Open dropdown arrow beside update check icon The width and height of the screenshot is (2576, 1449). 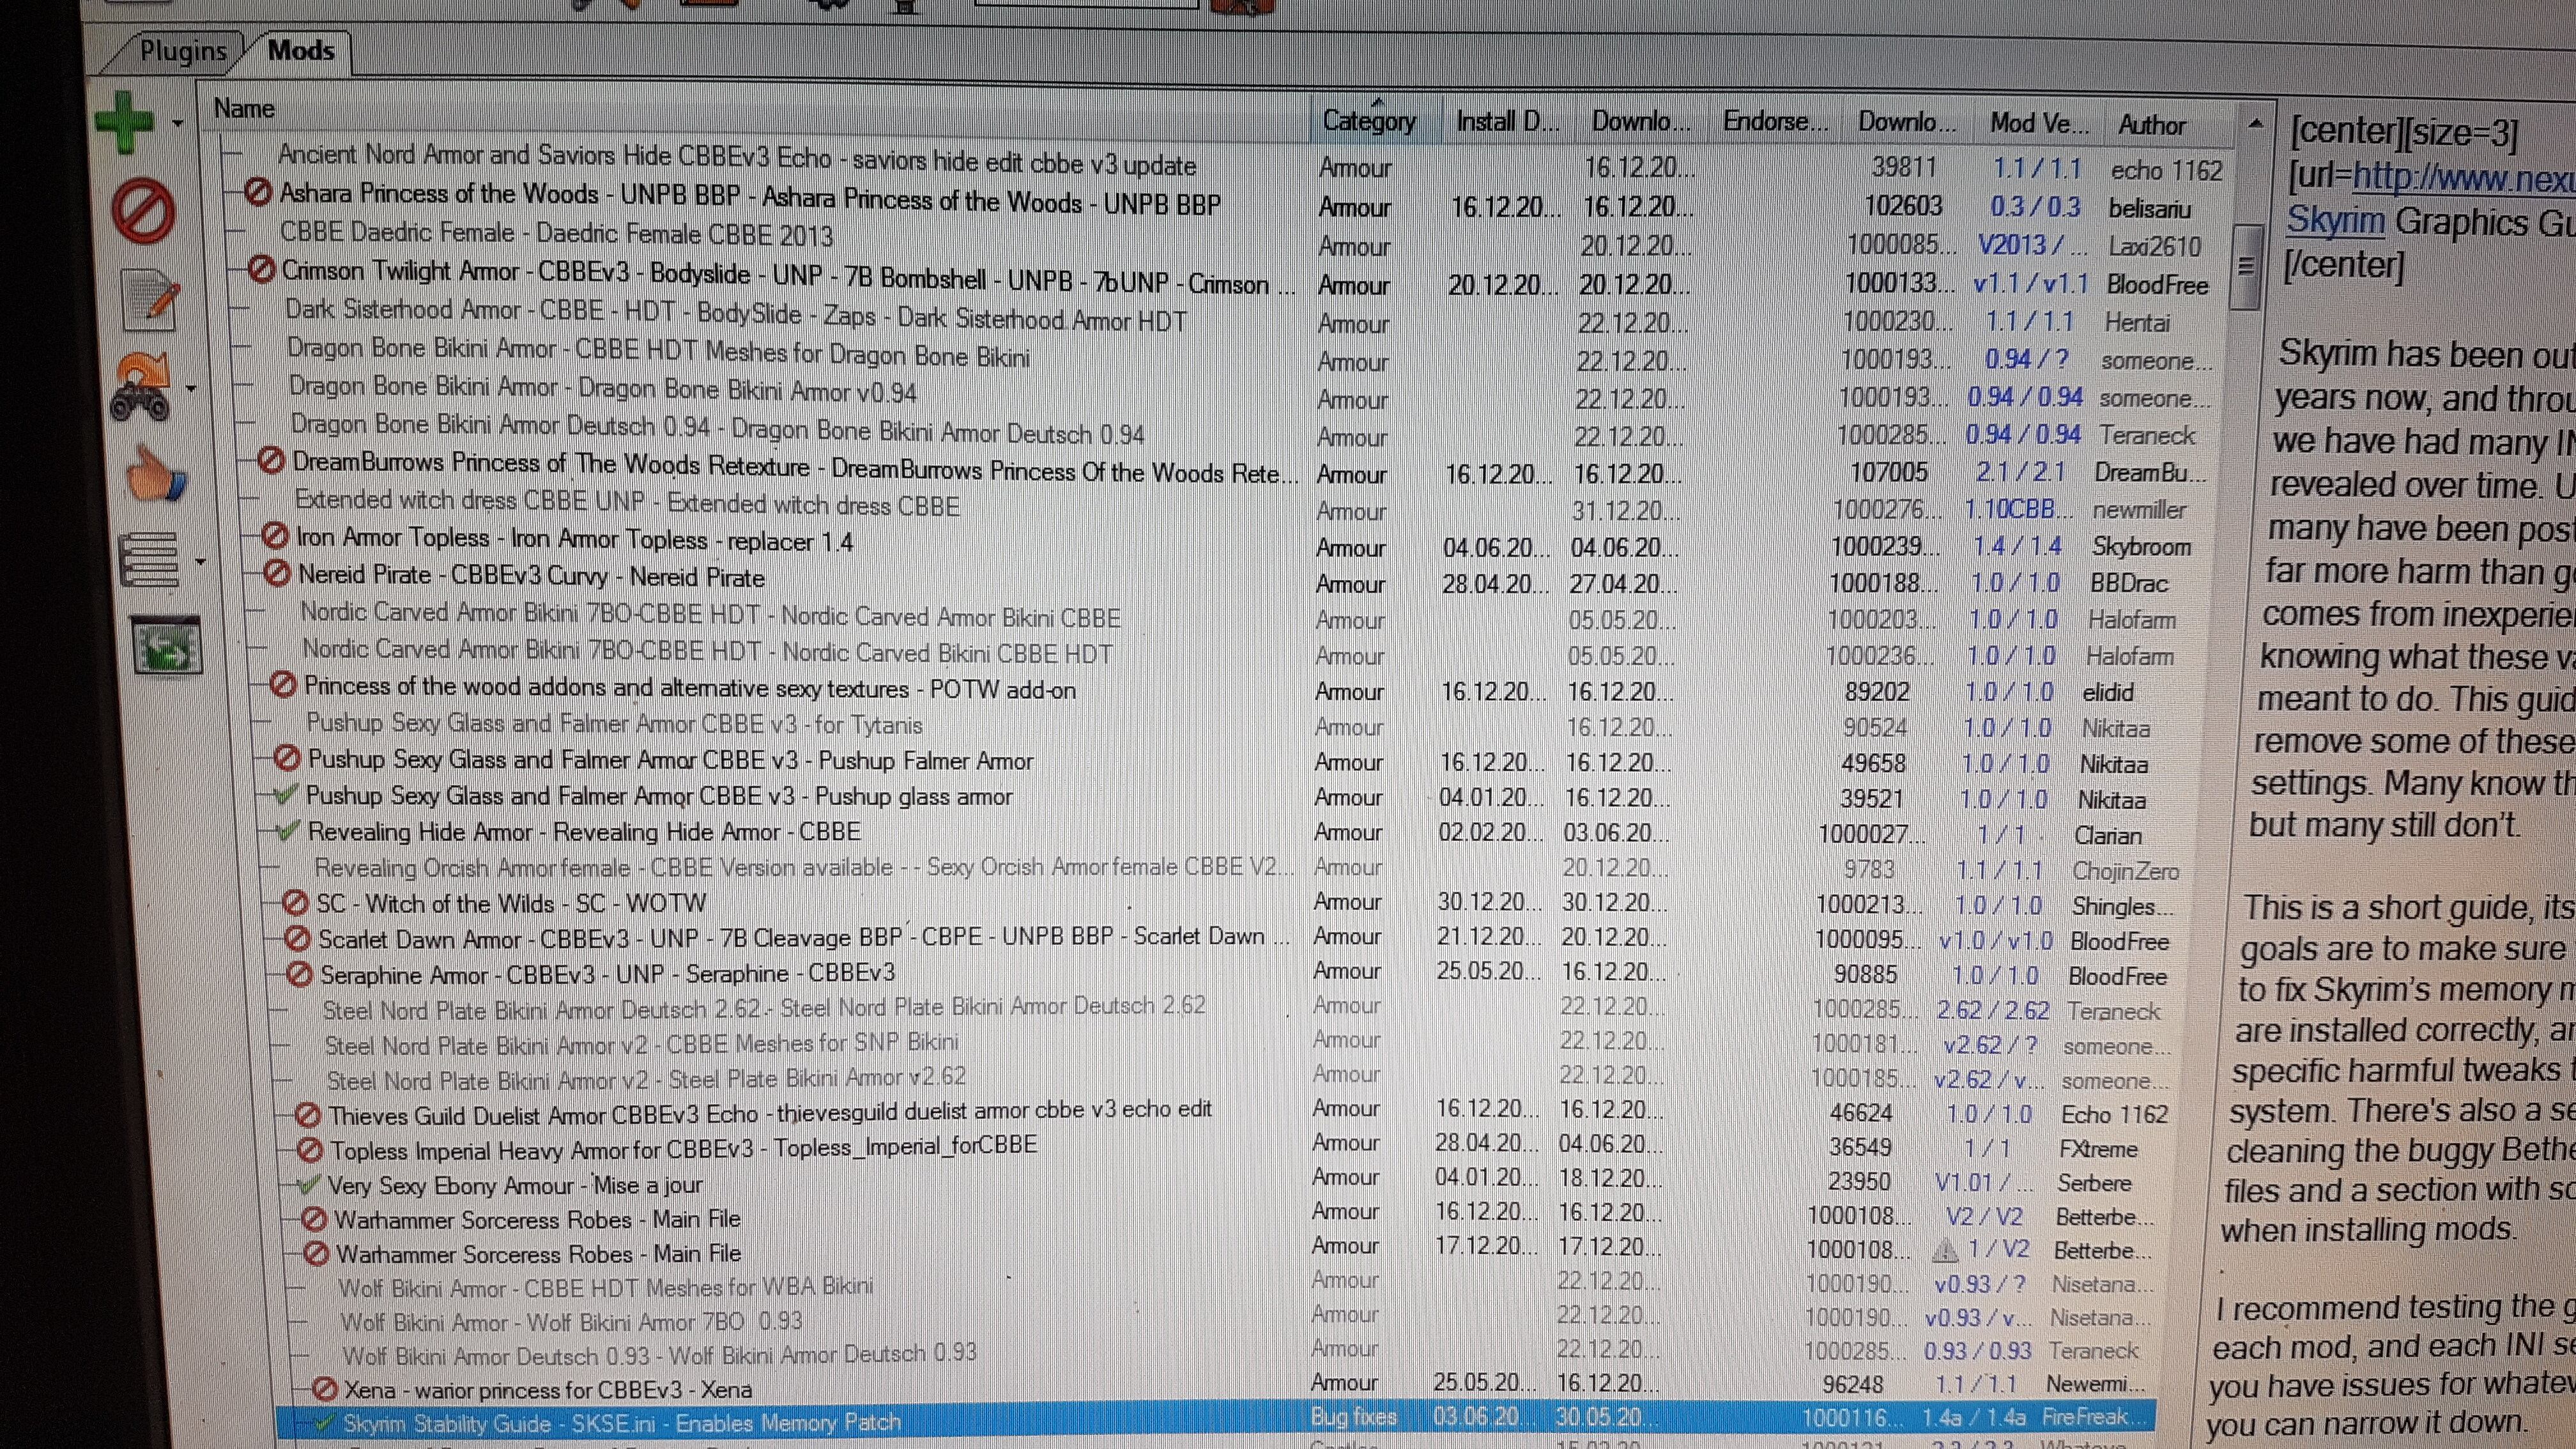[x=191, y=389]
